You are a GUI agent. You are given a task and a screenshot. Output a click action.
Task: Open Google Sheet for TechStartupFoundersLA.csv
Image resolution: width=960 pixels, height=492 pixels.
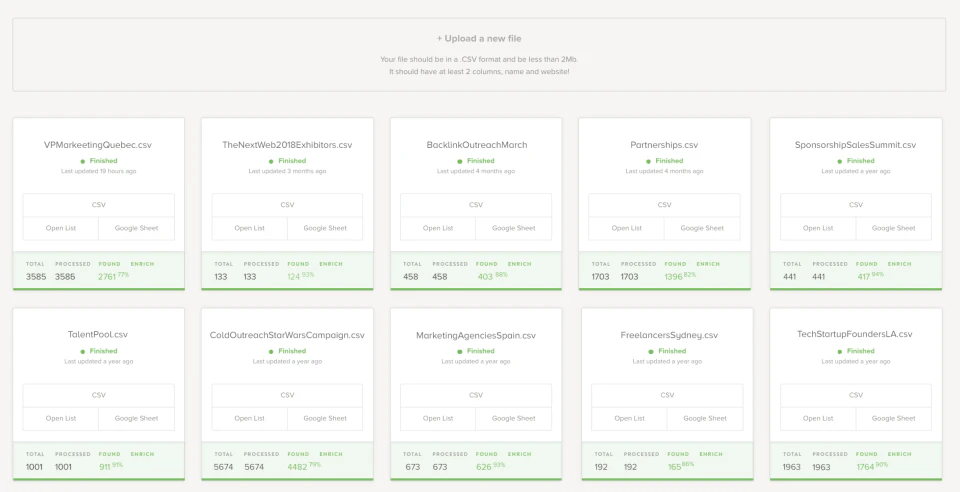click(x=893, y=418)
